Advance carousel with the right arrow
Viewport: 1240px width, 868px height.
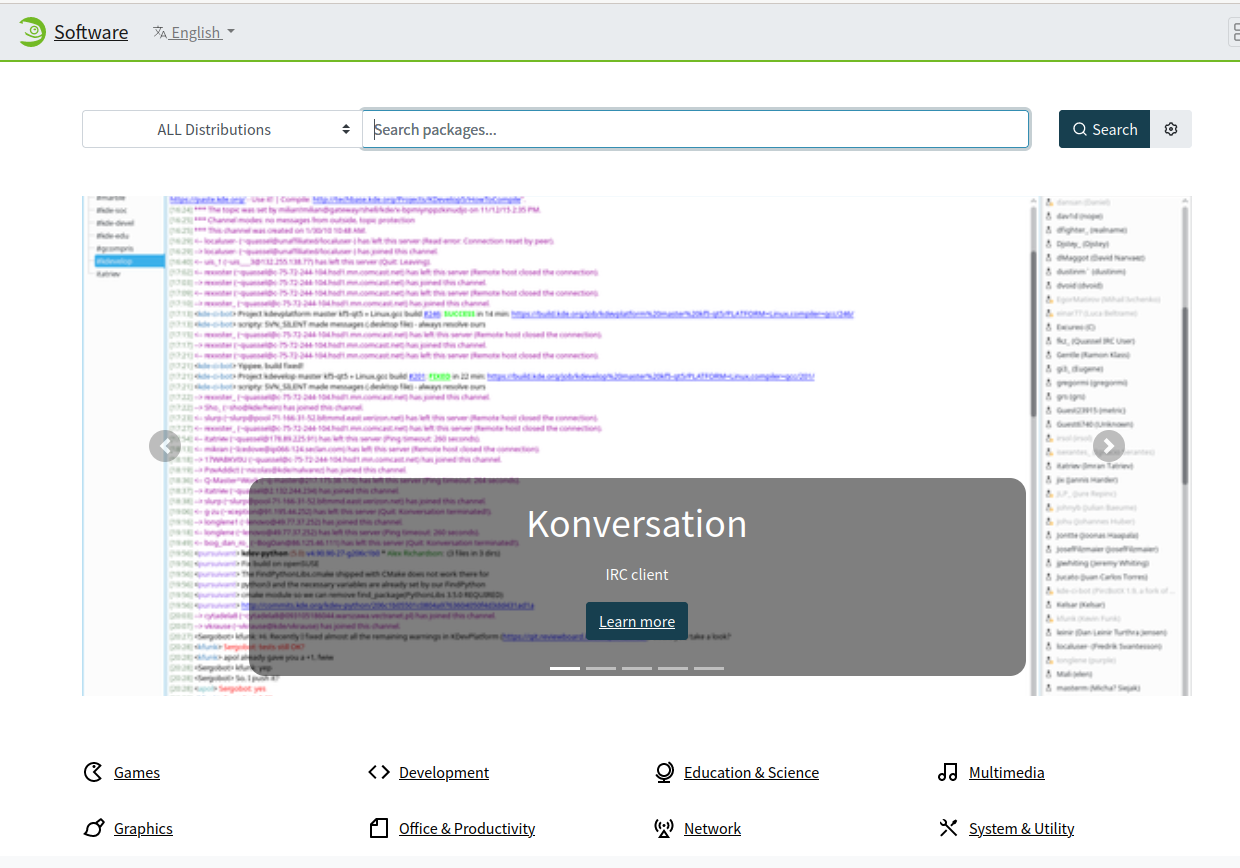tap(1108, 446)
